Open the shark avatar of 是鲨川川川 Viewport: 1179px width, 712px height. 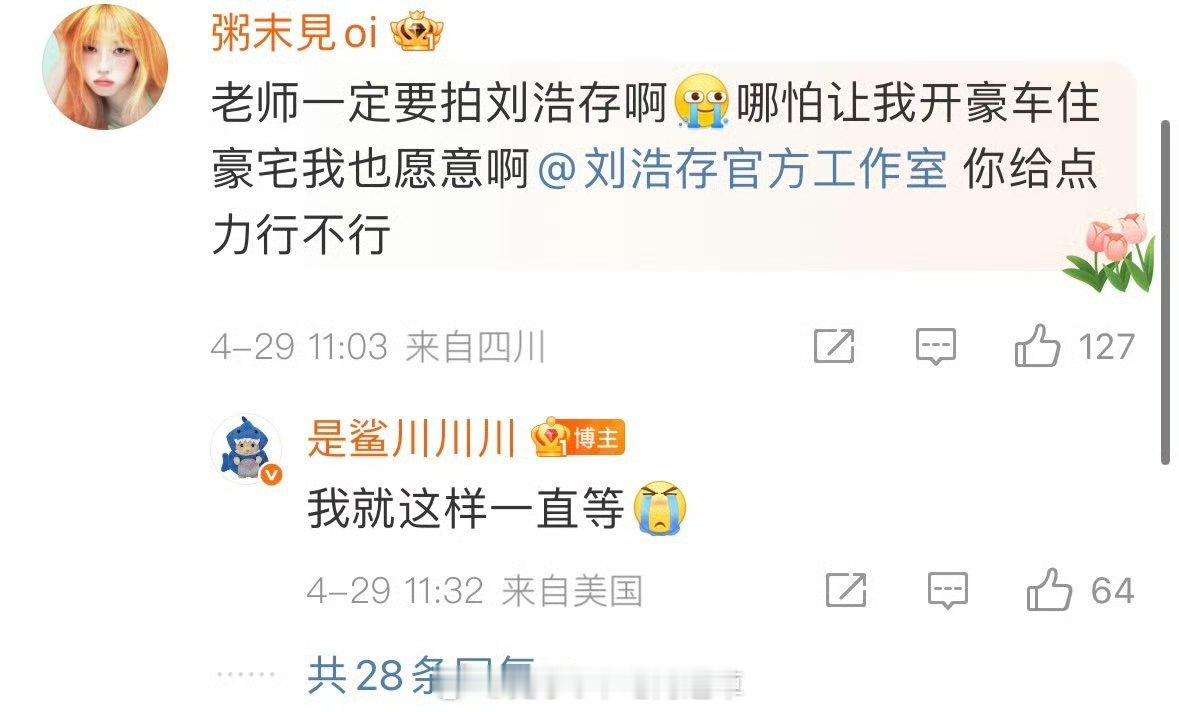246,449
